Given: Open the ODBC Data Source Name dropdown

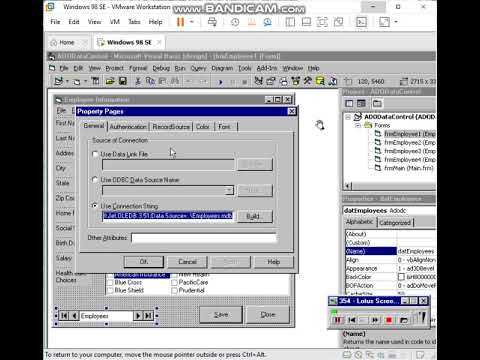Looking at the screenshot, I should click(229, 190).
